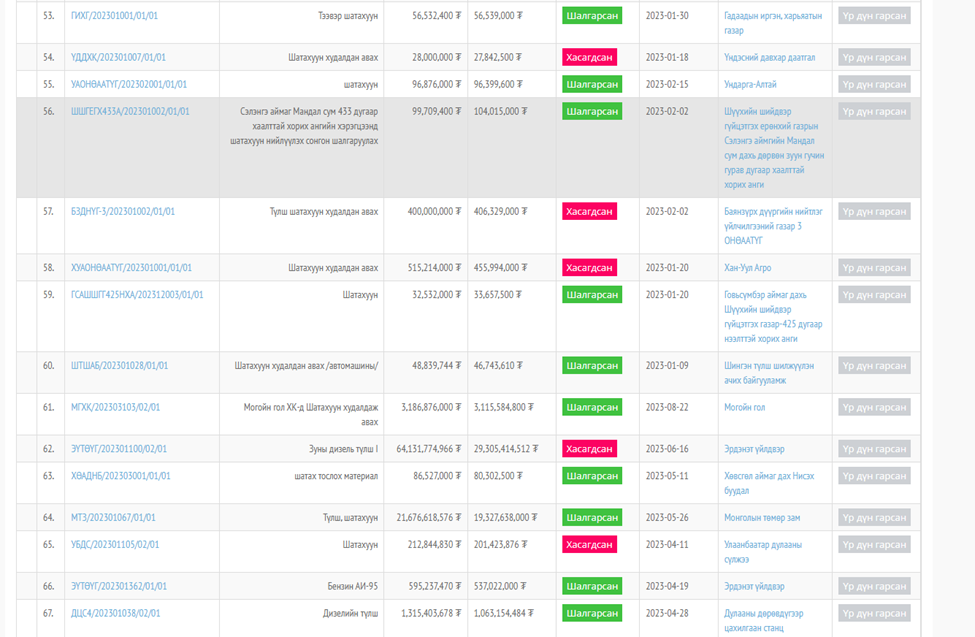Click Үр дүн гарсан button in row 56
The image size is (975, 637).
874,111
